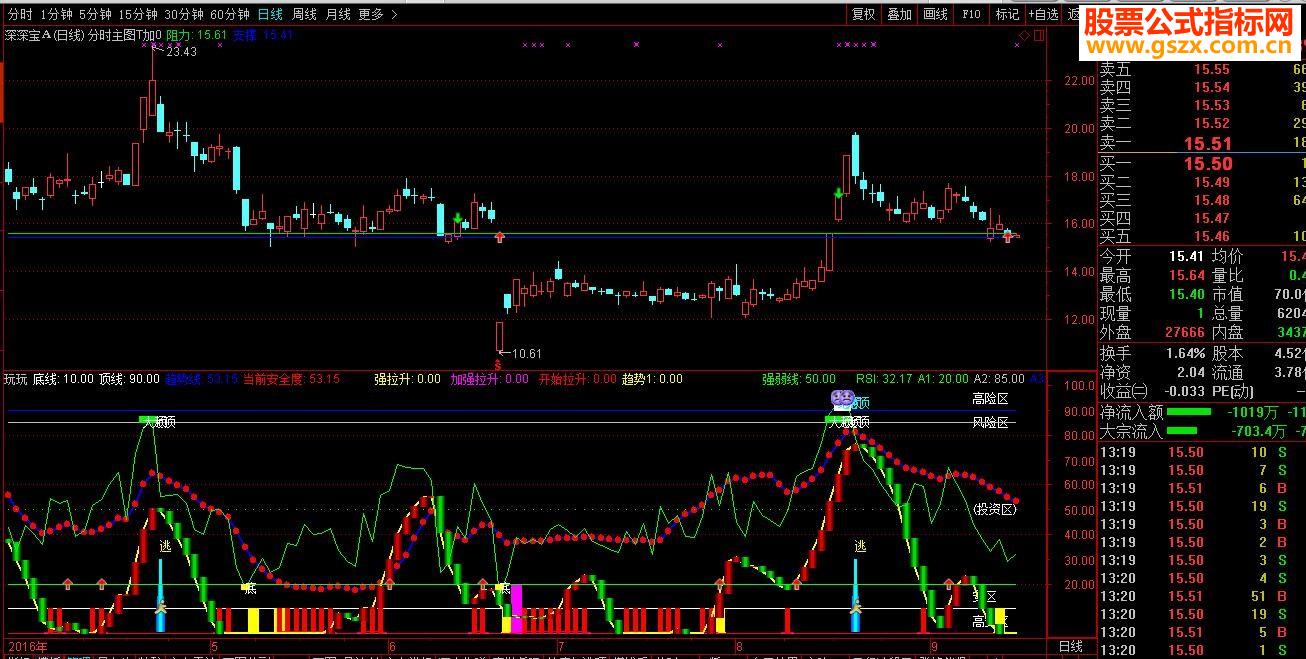1306x659 pixels.
Task: Click the green down arrow before the gap down
Action: tap(457, 219)
